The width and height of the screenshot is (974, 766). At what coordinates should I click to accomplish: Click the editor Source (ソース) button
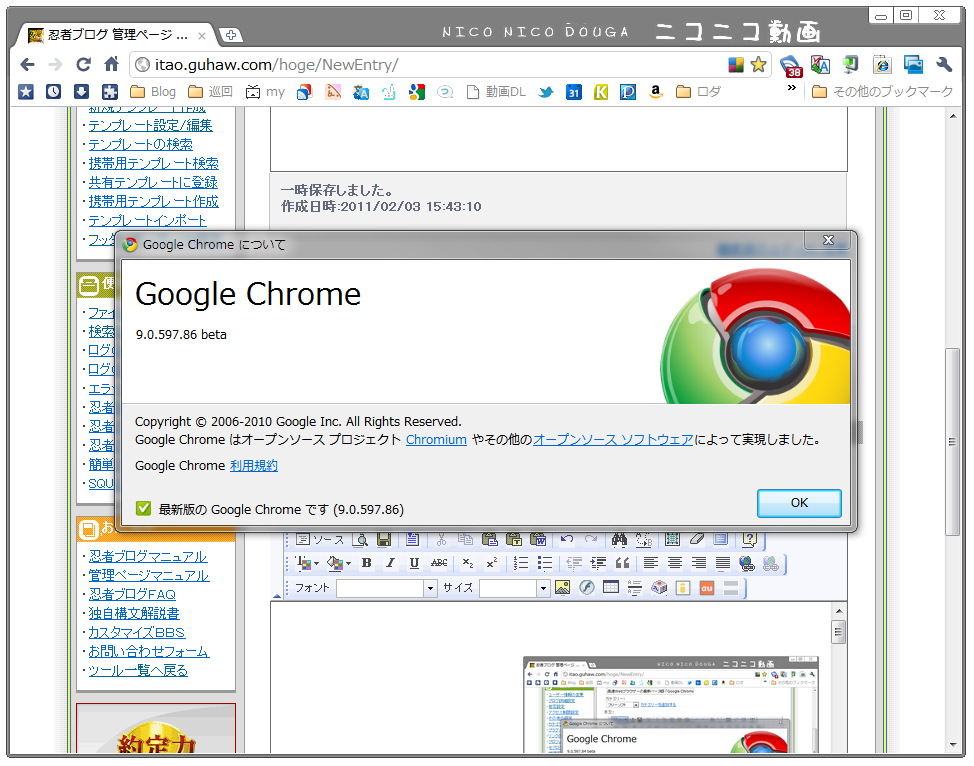click(x=320, y=539)
